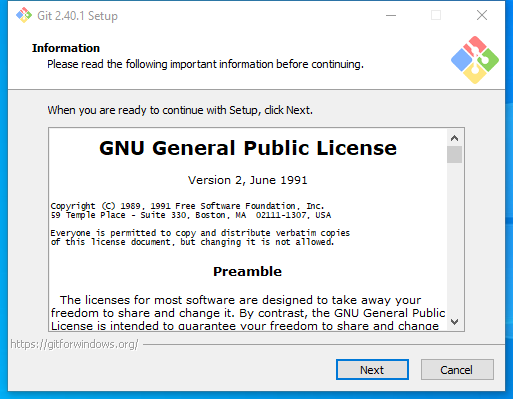
Task: Click the license scrollbar thumb
Action: point(454,155)
